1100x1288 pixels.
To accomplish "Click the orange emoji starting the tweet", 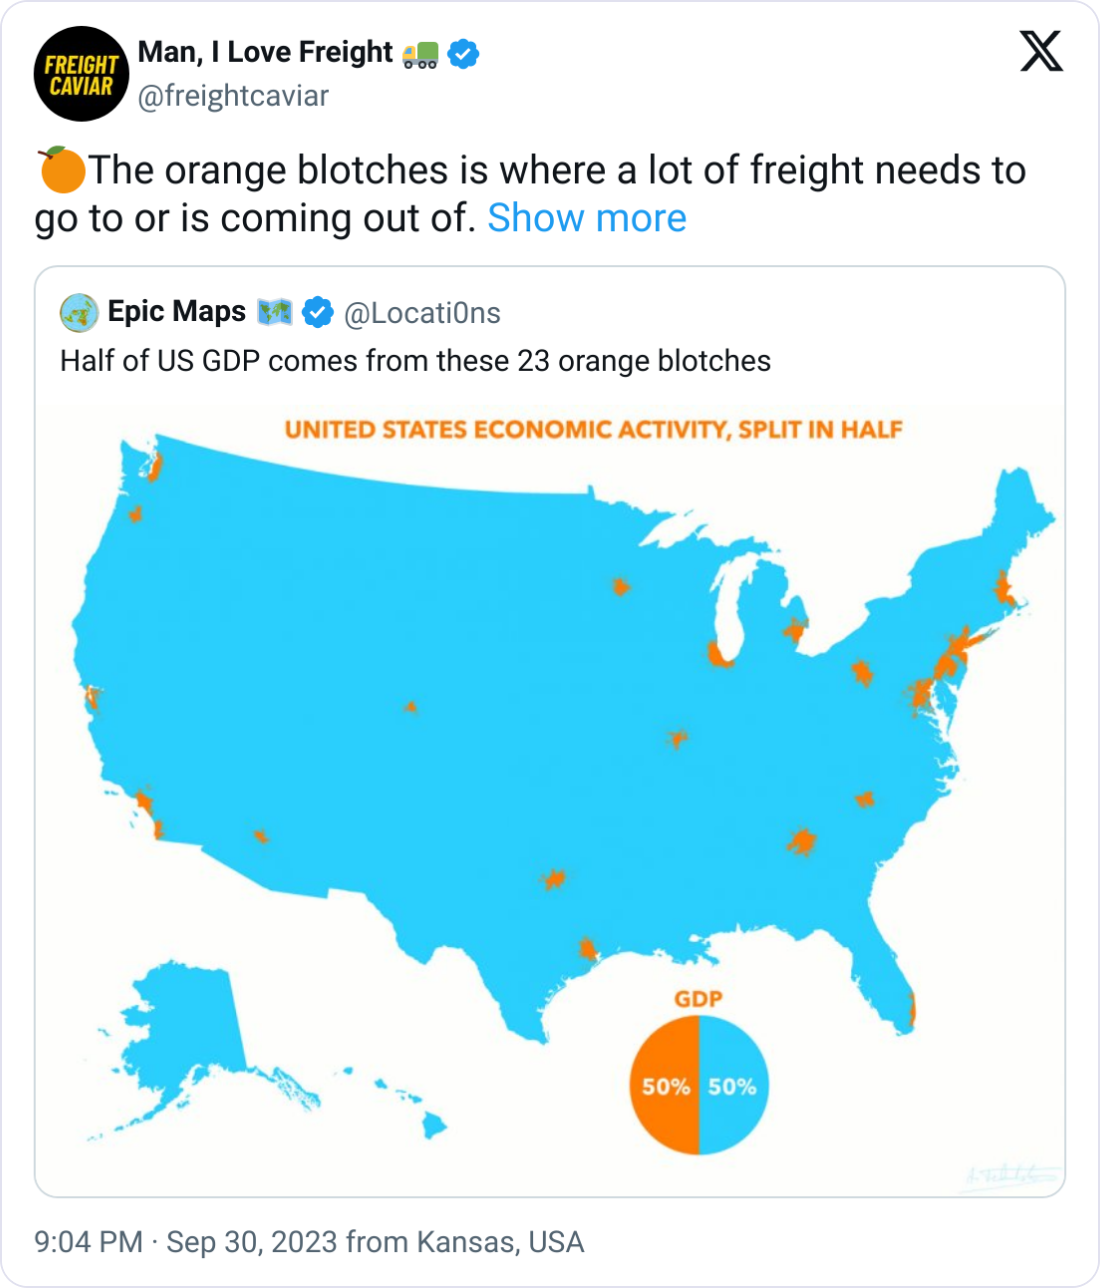I will point(61,170).
